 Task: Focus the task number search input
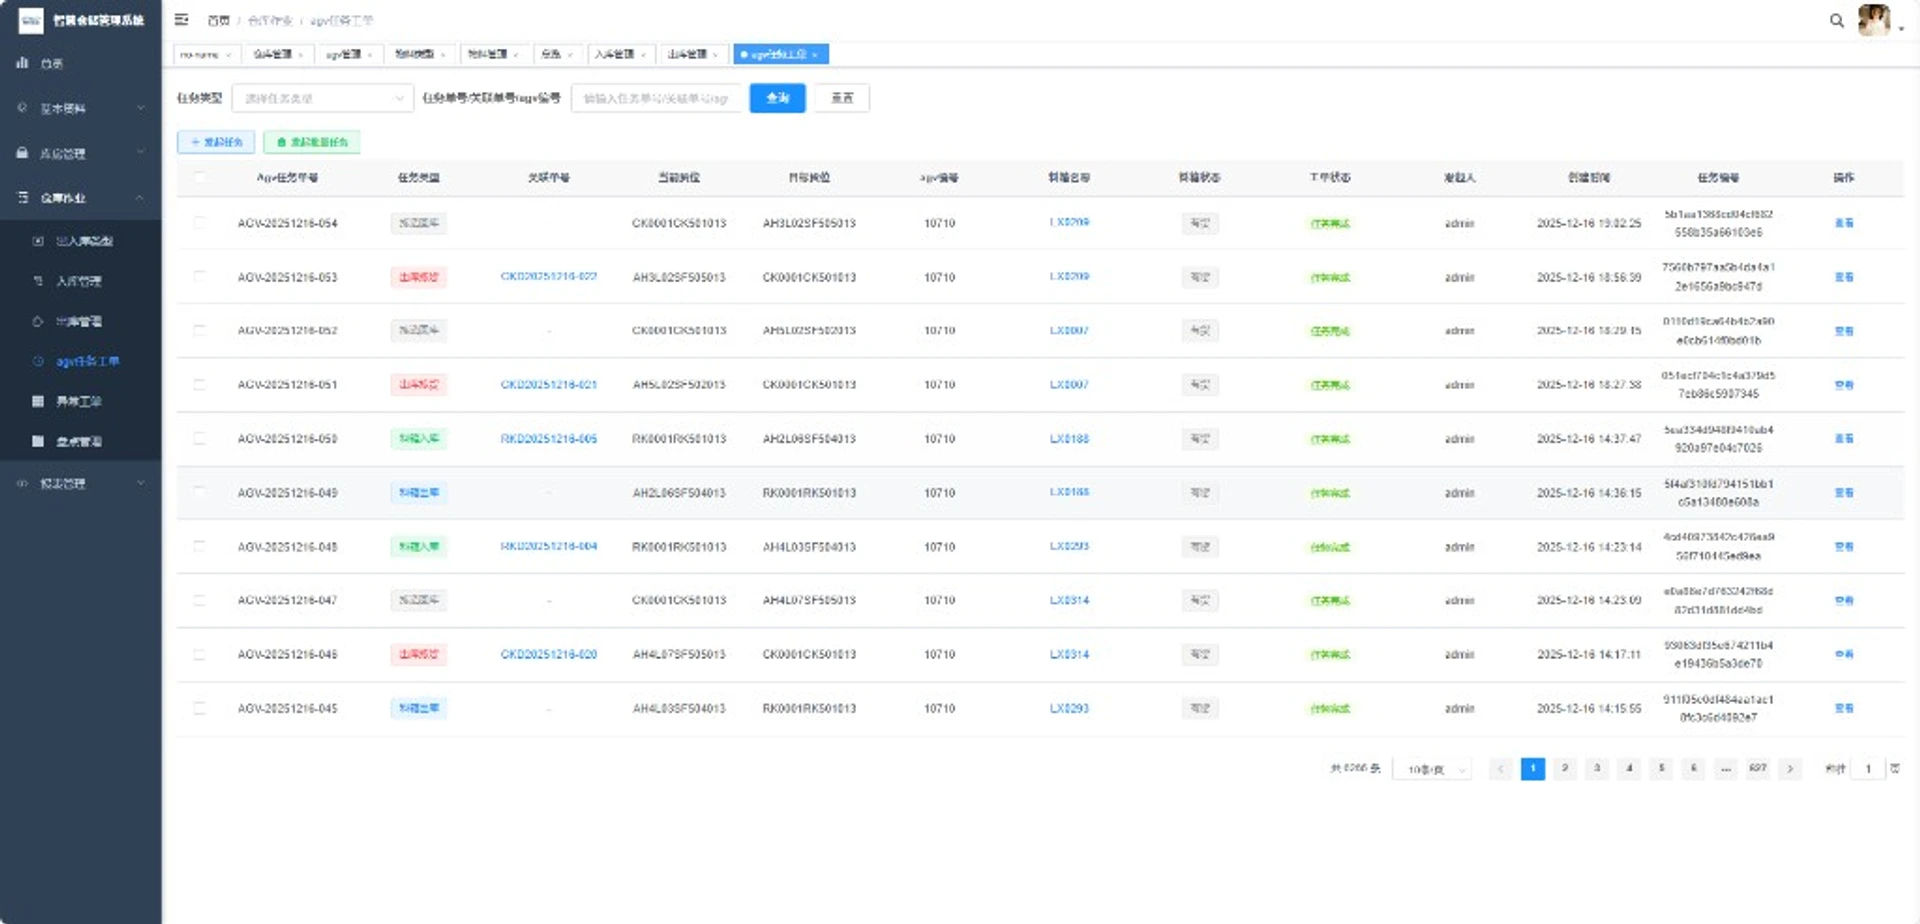655,98
